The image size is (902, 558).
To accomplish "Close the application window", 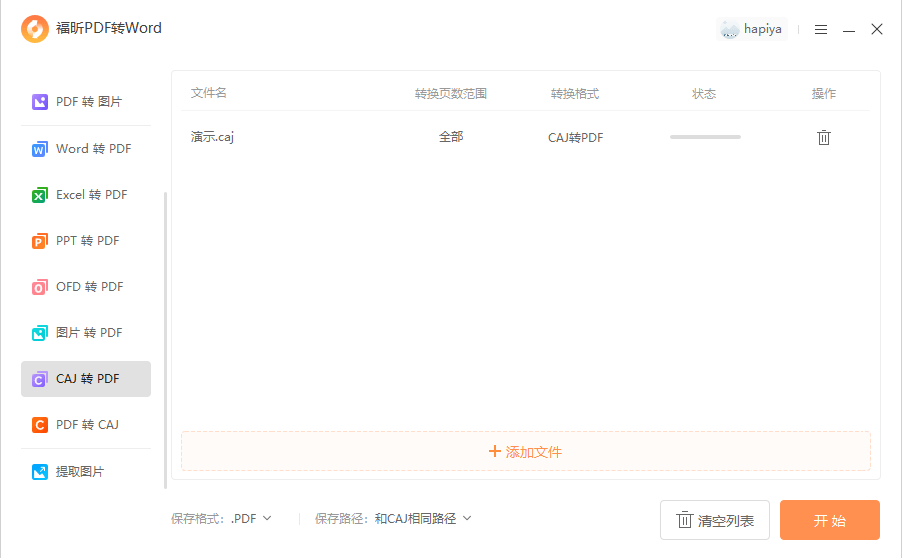I will 877,29.
